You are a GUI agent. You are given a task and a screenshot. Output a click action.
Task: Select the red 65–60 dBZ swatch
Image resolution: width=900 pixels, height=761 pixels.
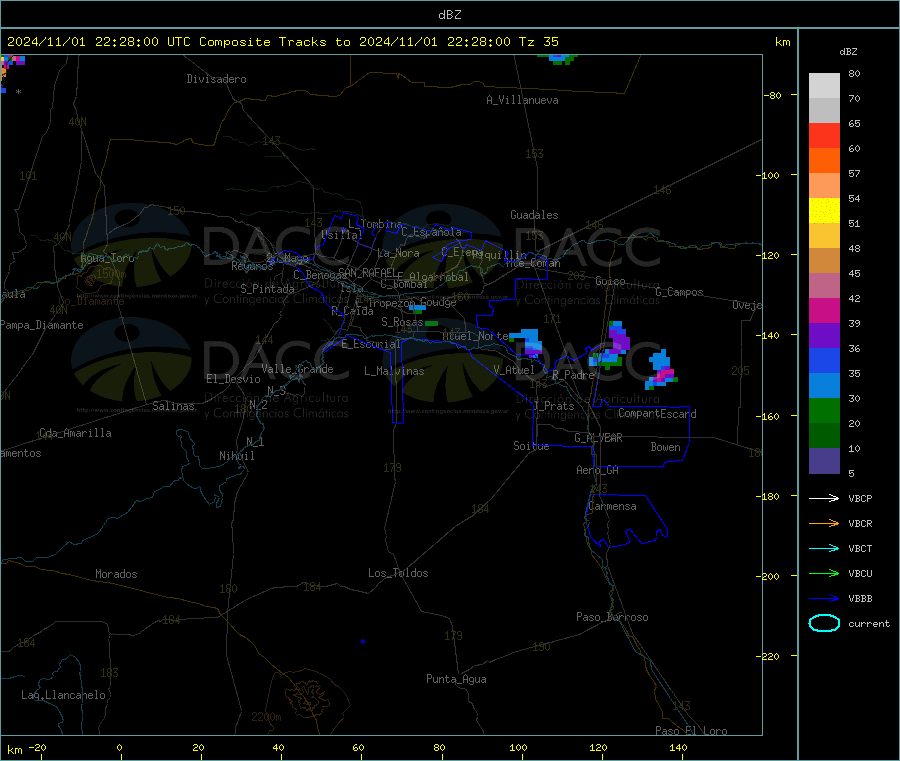pyautogui.click(x=824, y=135)
